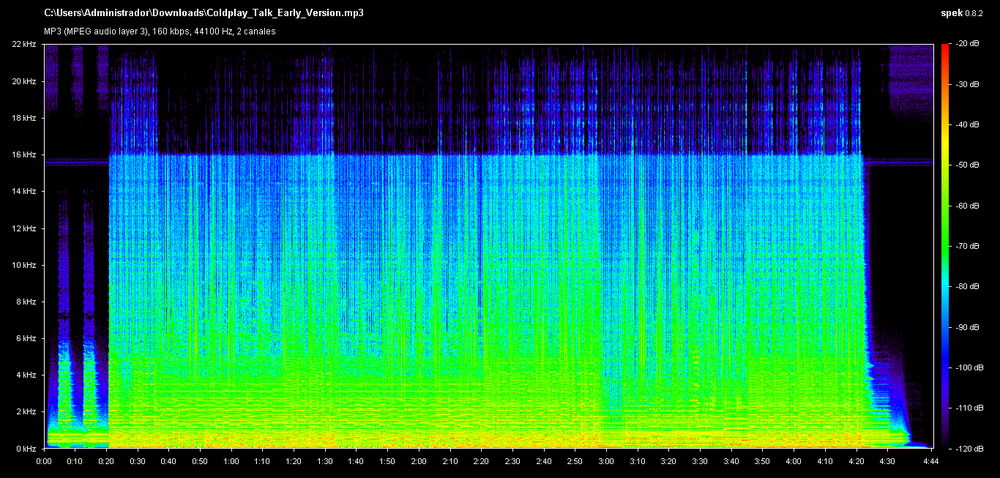The image size is (1000, 478).
Task: Click the 4:30 time axis label
Action: (x=888, y=460)
